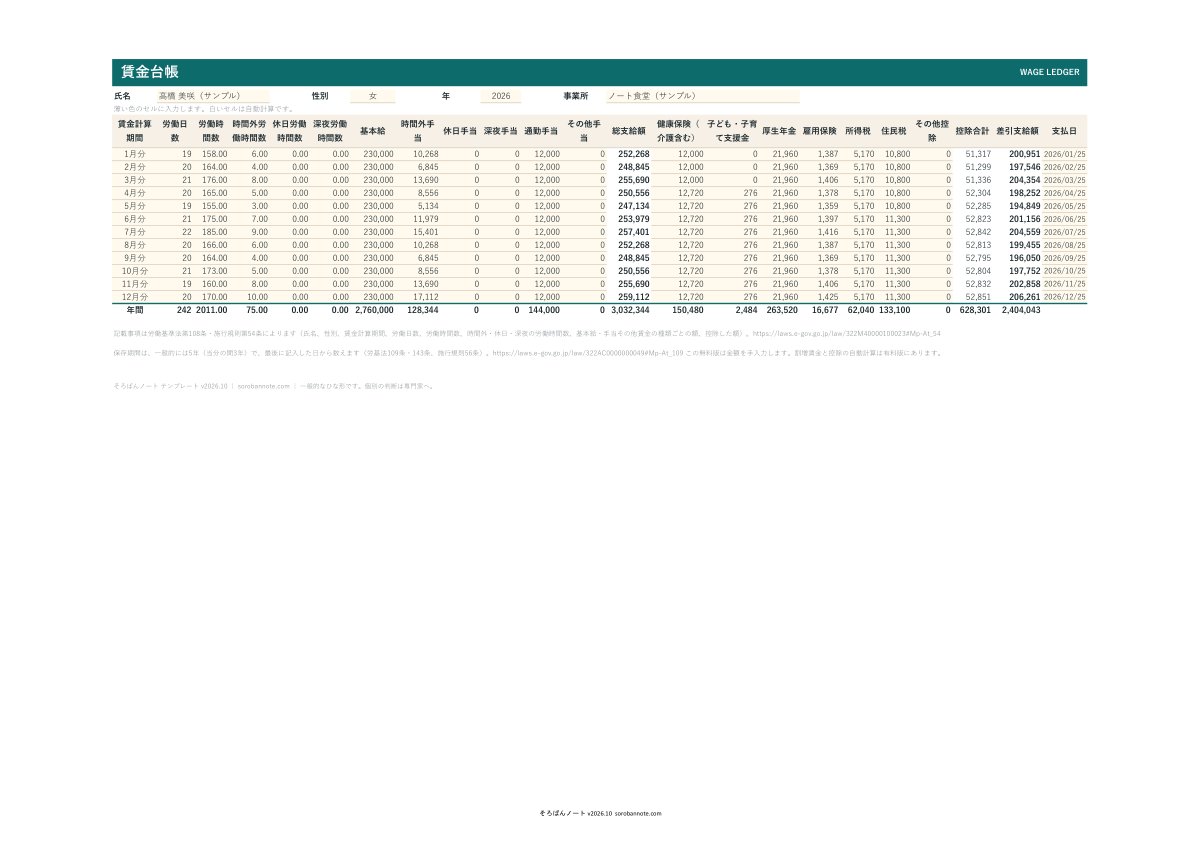Select the 子ども・子育て支援金 column header
Viewport: 1200px width, 849px height.
coord(732,130)
